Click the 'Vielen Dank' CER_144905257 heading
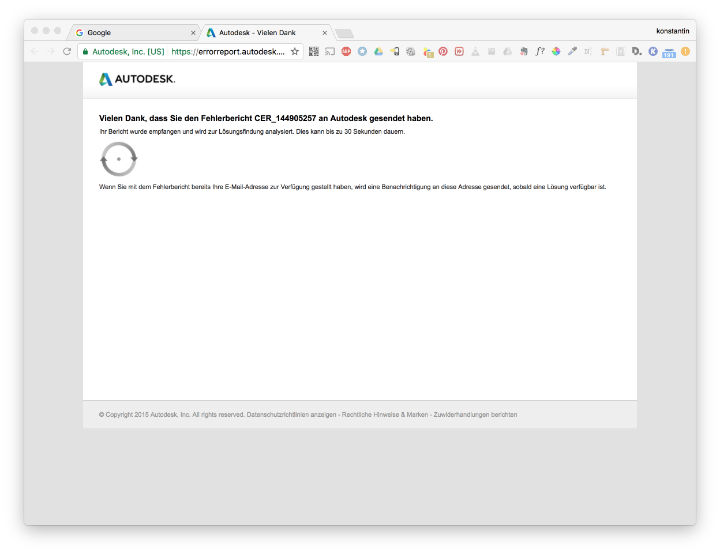Image resolution: width=720 pixels, height=554 pixels. click(x=266, y=118)
